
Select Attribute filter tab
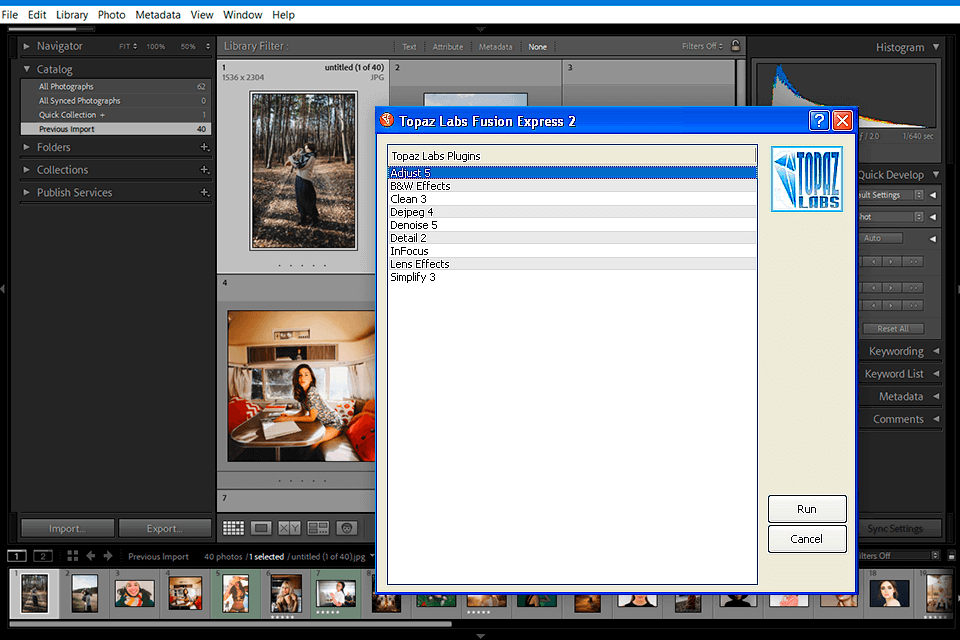(448, 47)
